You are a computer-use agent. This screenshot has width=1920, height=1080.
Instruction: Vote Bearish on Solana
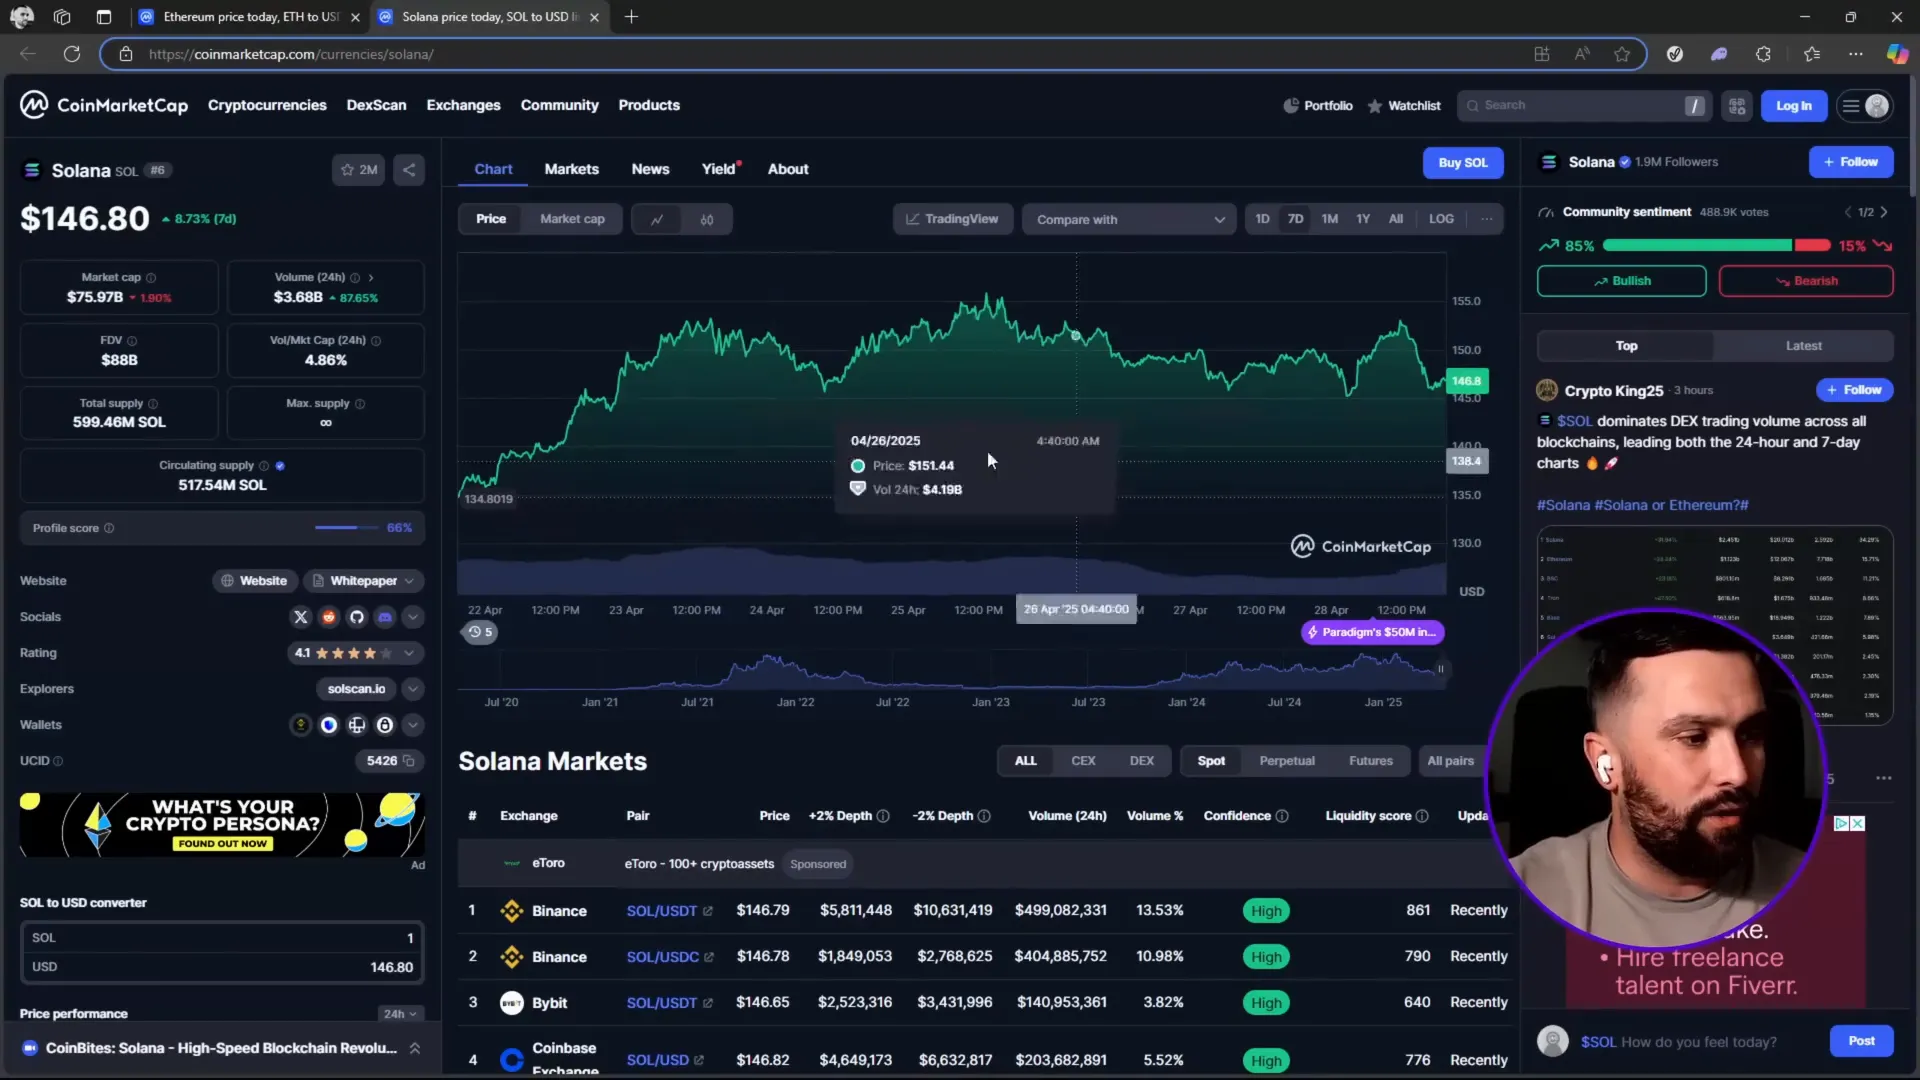pyautogui.click(x=1805, y=281)
